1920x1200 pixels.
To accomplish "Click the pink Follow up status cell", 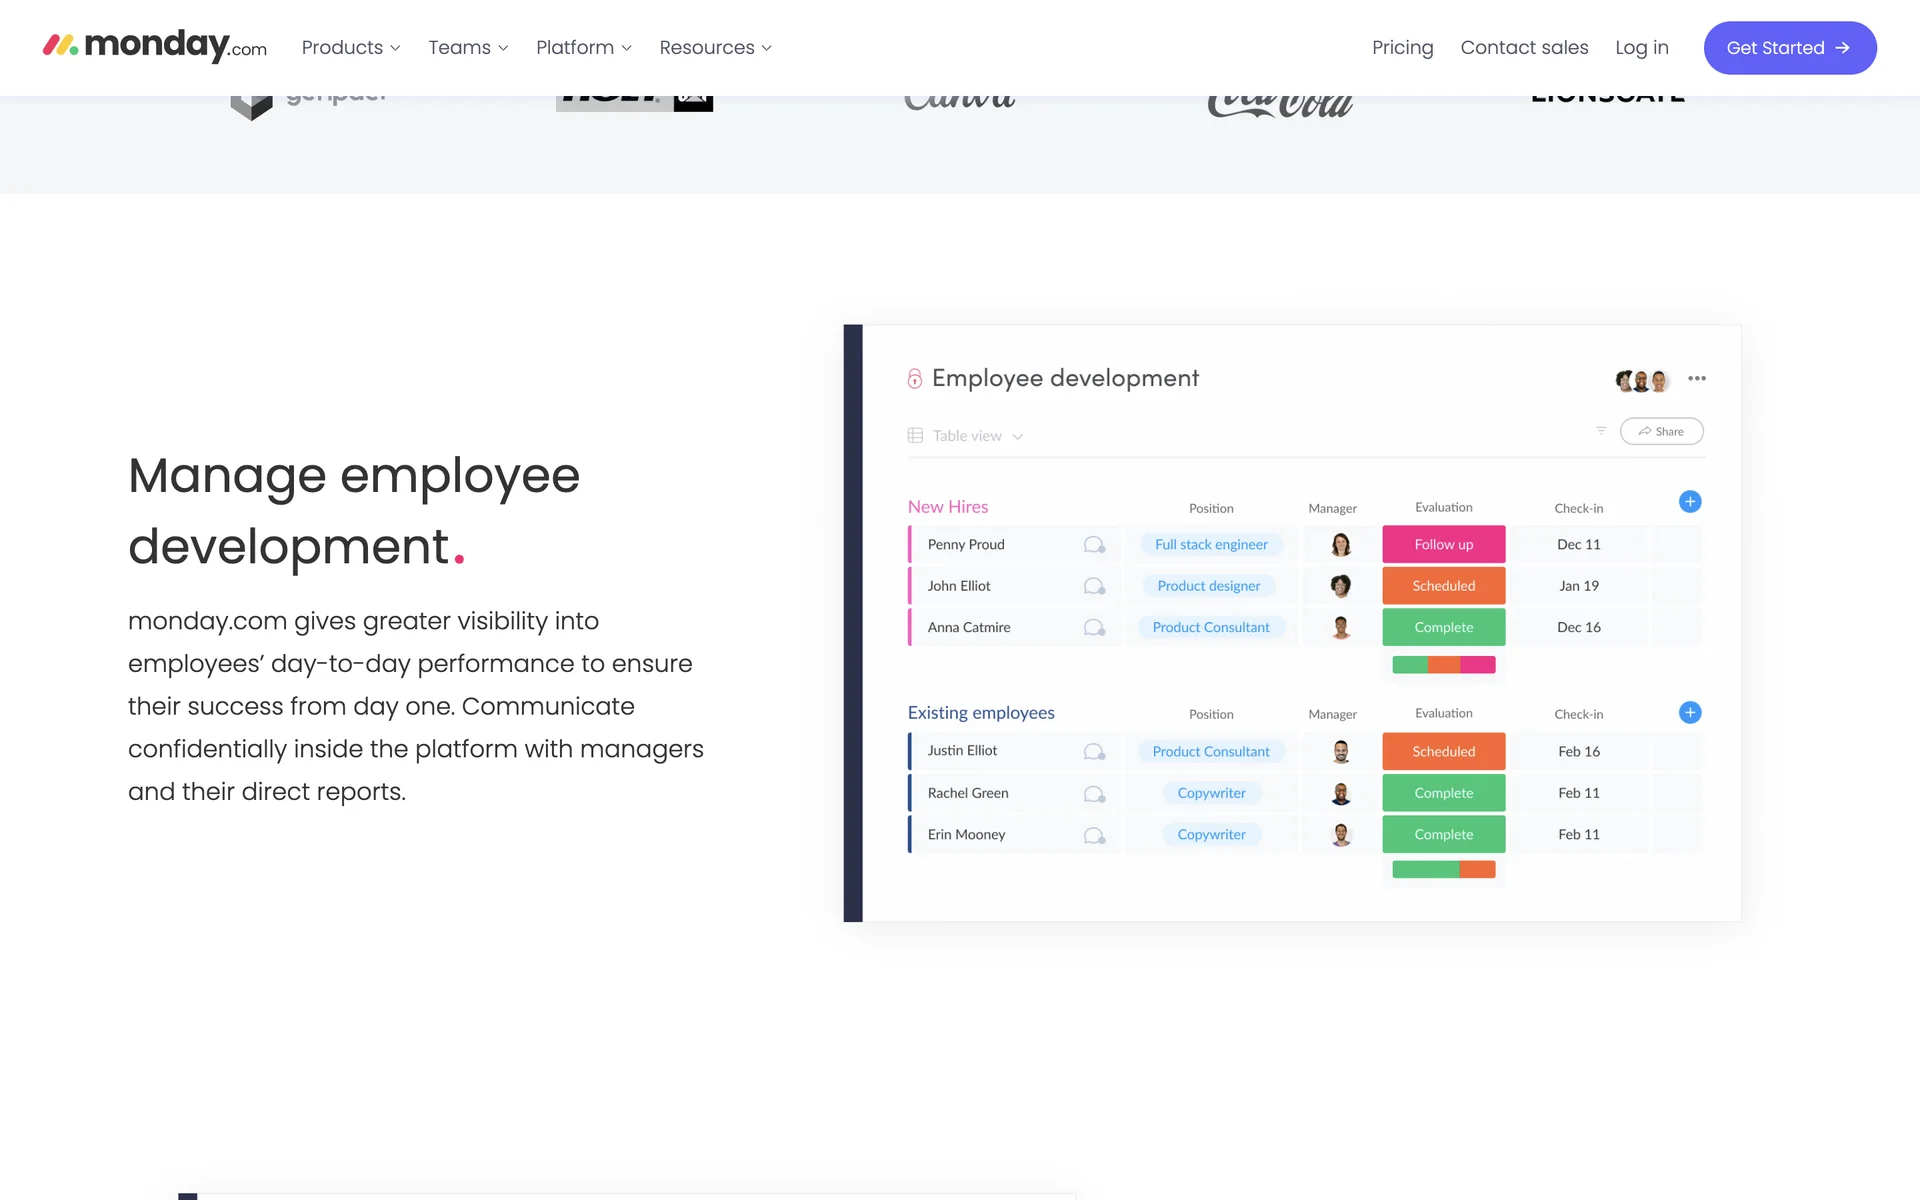I will [1443, 545].
